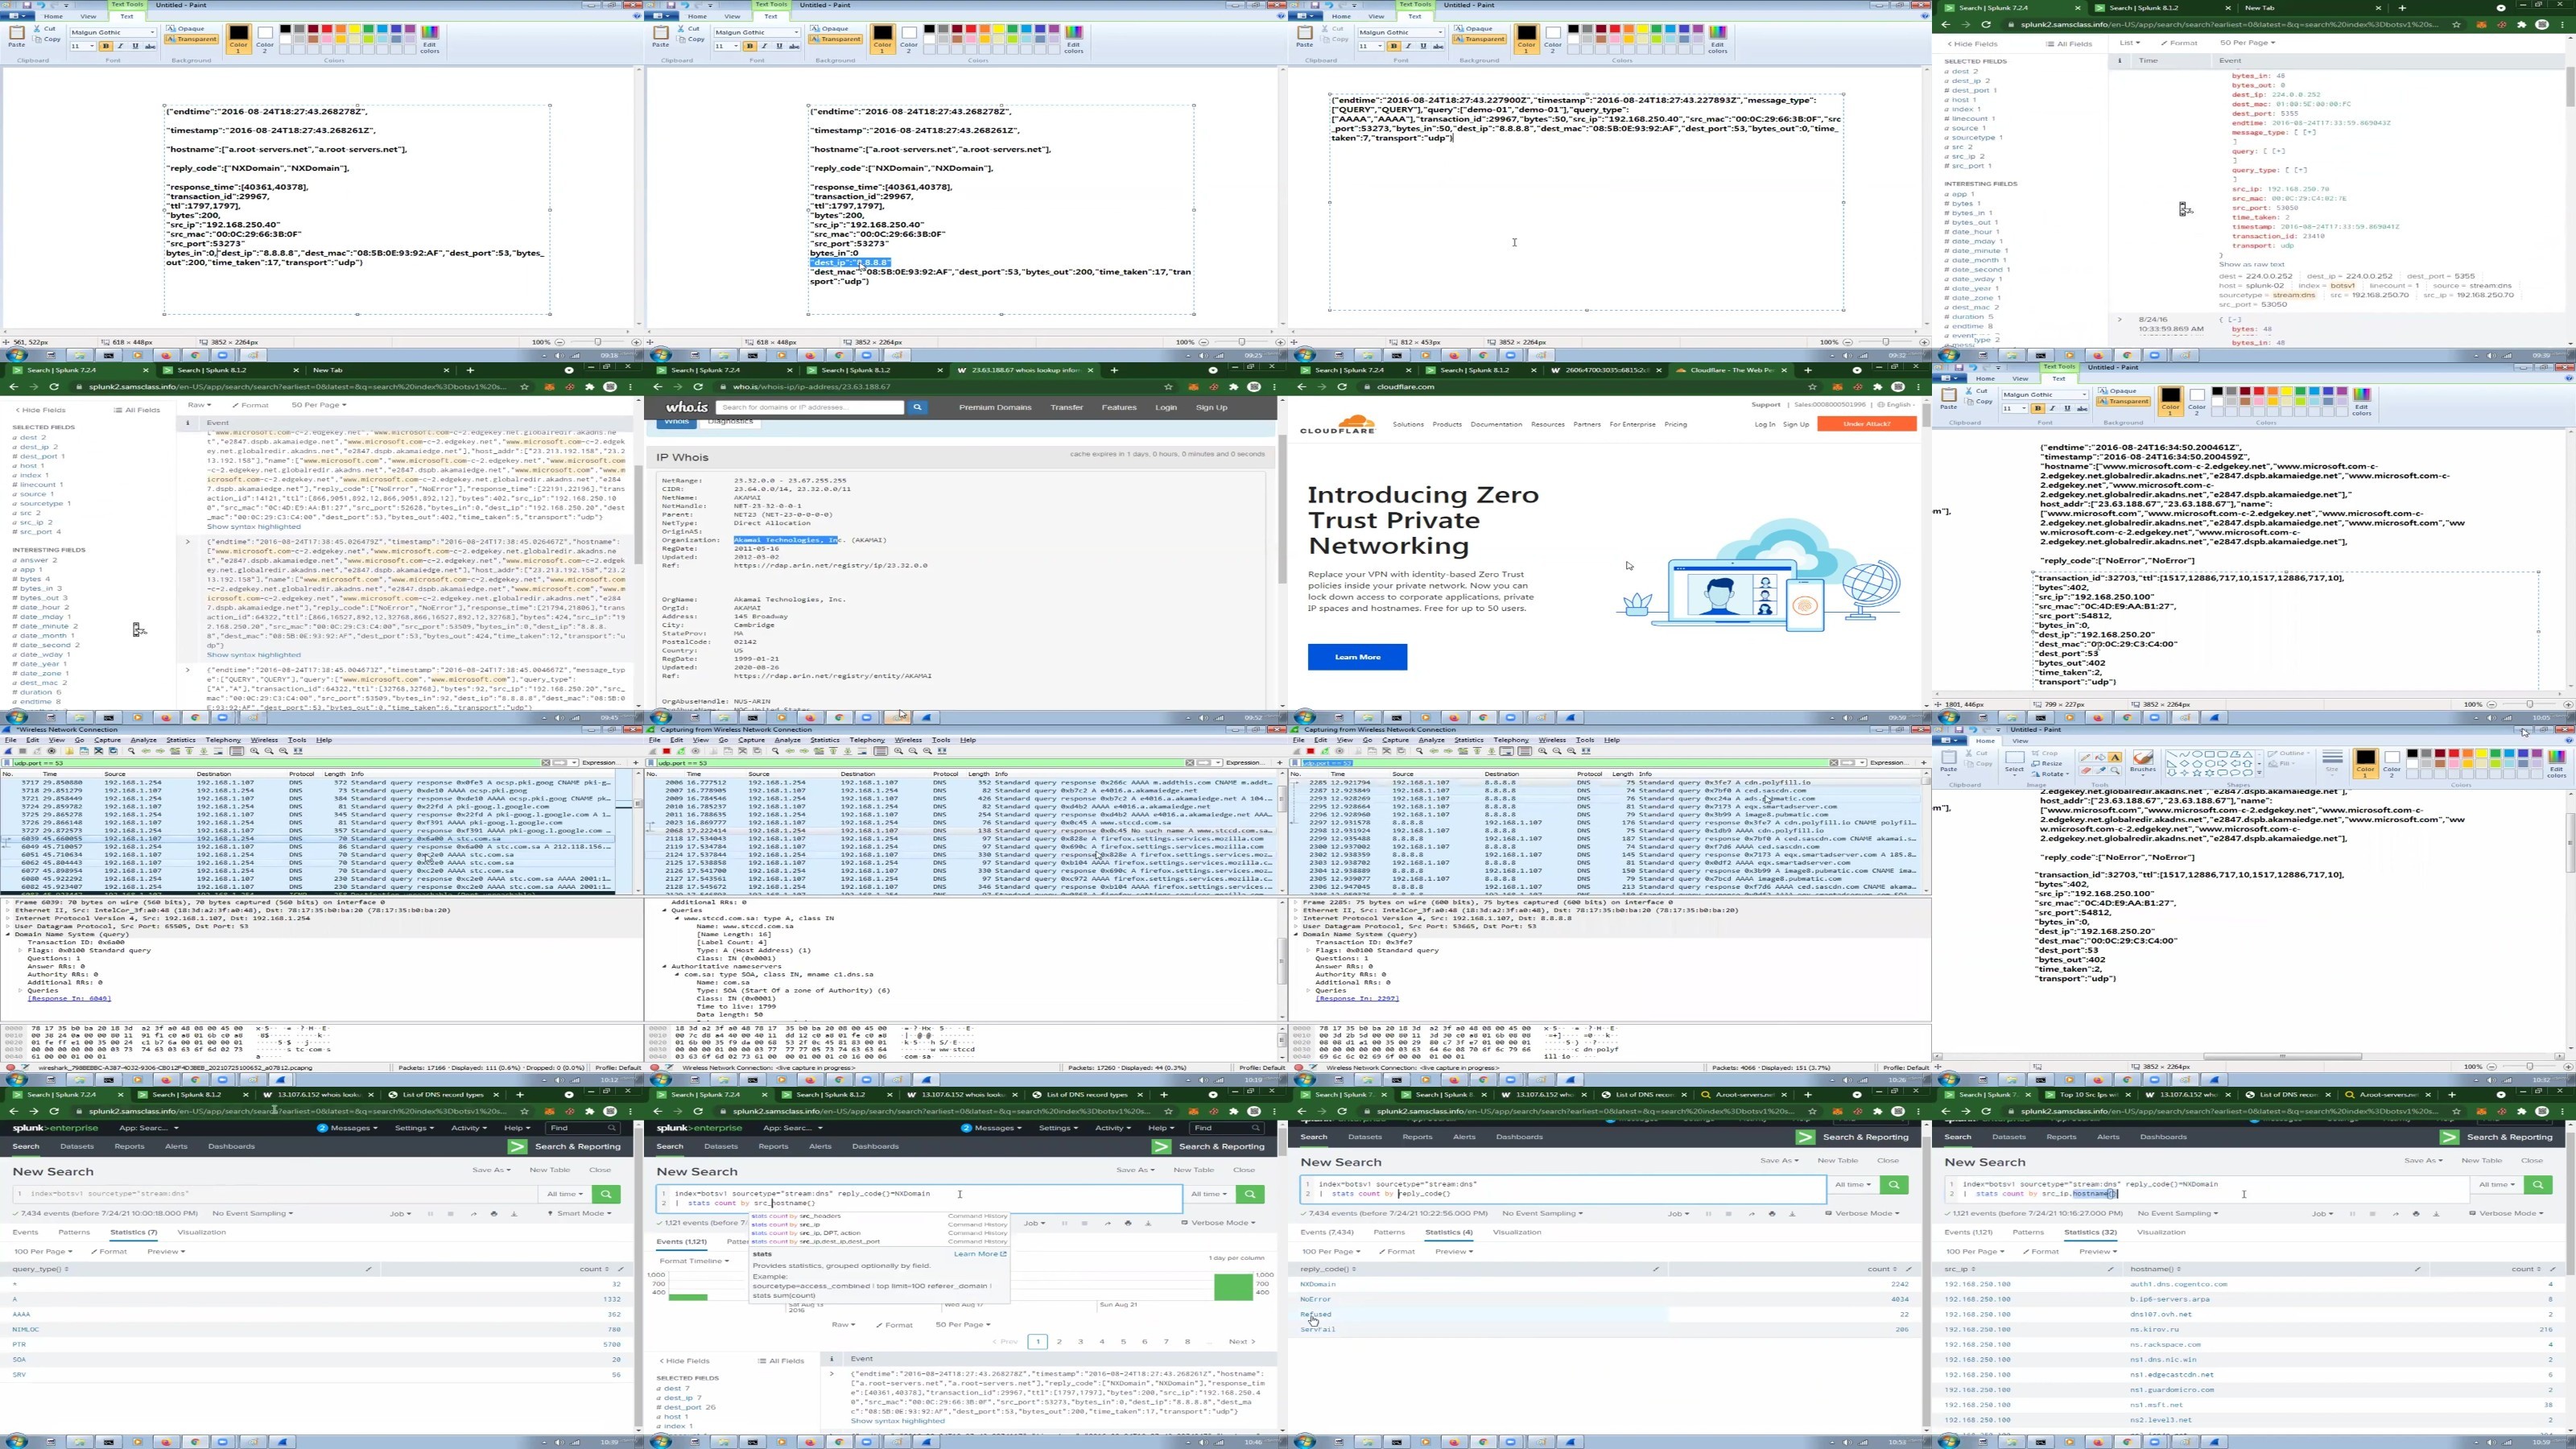Click share job icon in query_type Splunk window
This screenshot has height=1449, width=2576.
[x=474, y=1214]
